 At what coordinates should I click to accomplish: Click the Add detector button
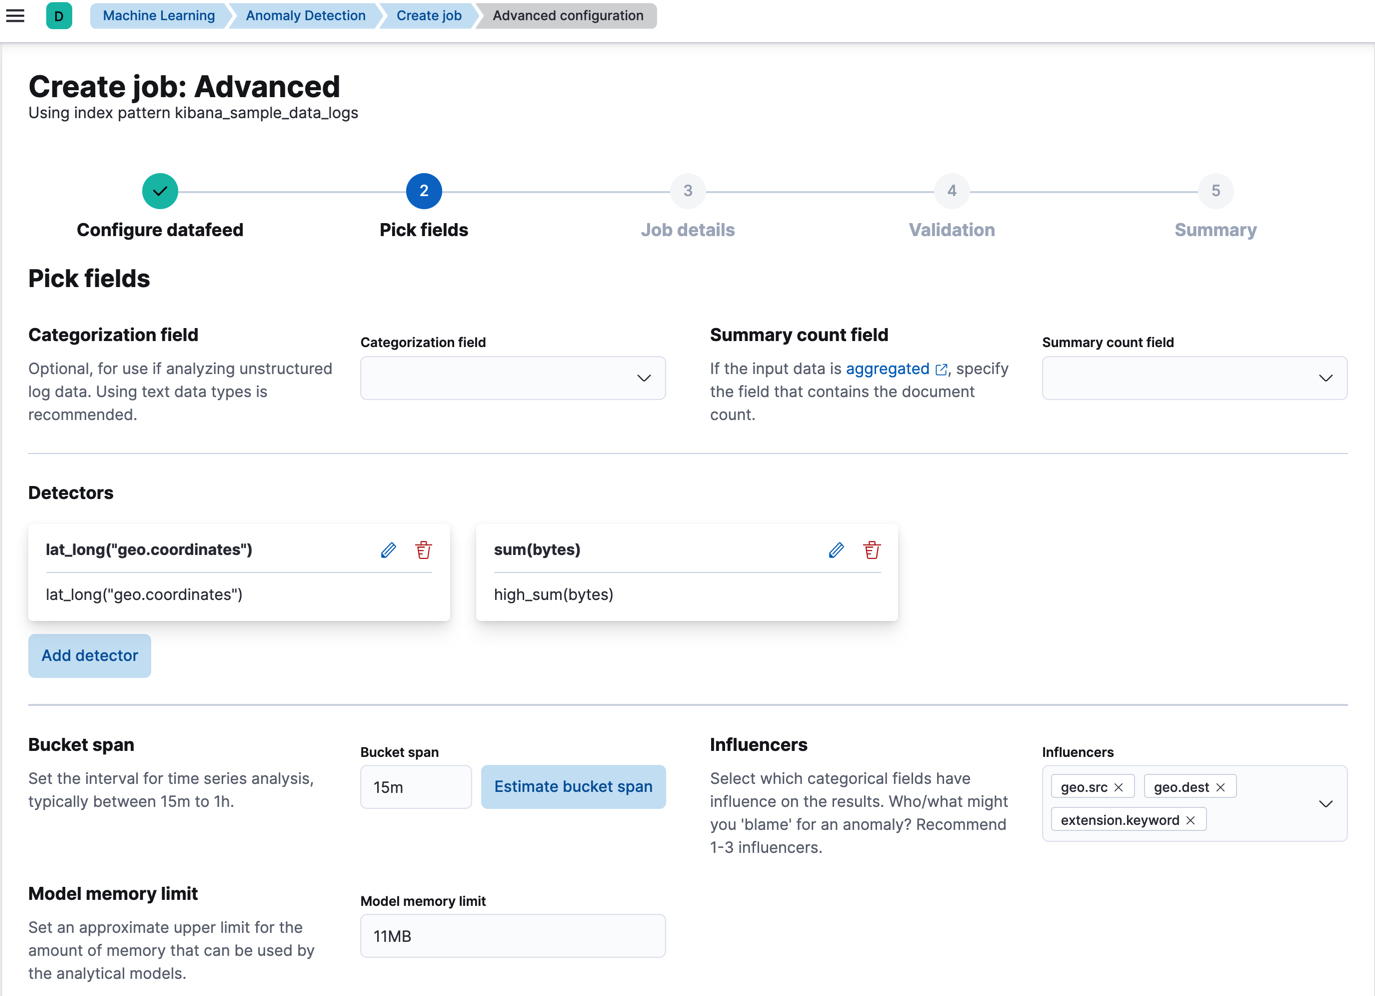(89, 655)
